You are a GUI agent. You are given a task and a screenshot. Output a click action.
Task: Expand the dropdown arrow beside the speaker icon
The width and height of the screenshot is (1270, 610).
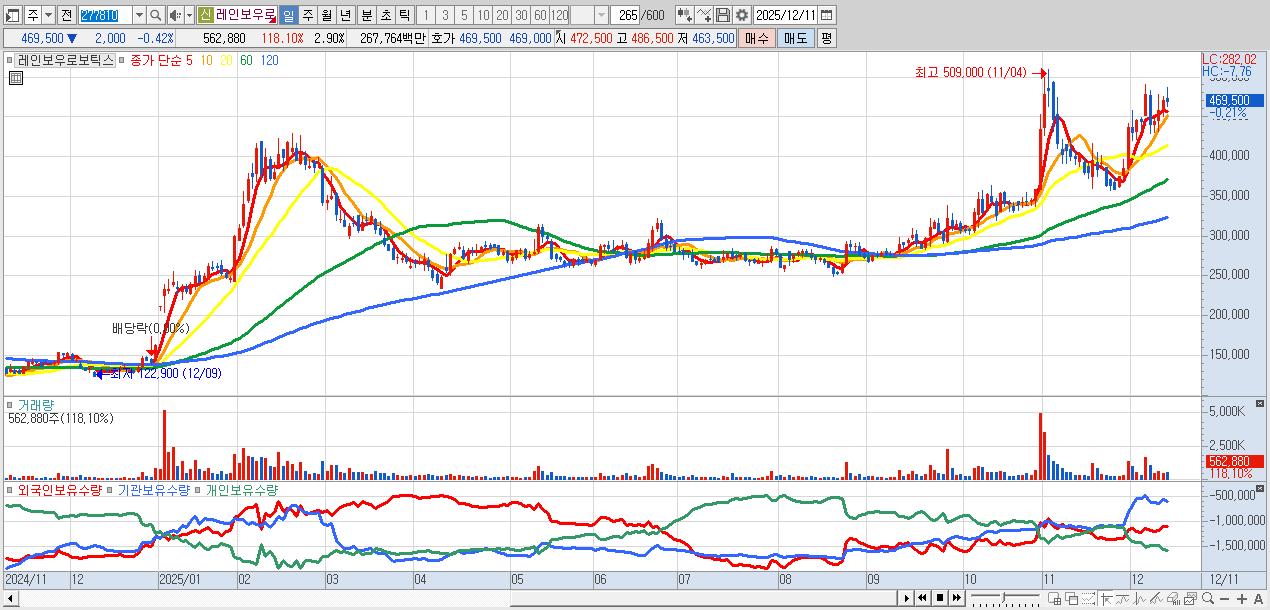[x=189, y=15]
